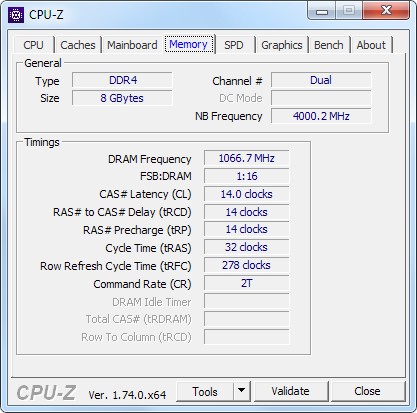Click the memory Type DDR4 field
Viewport: 417px width, 413px height.
[x=122, y=80]
